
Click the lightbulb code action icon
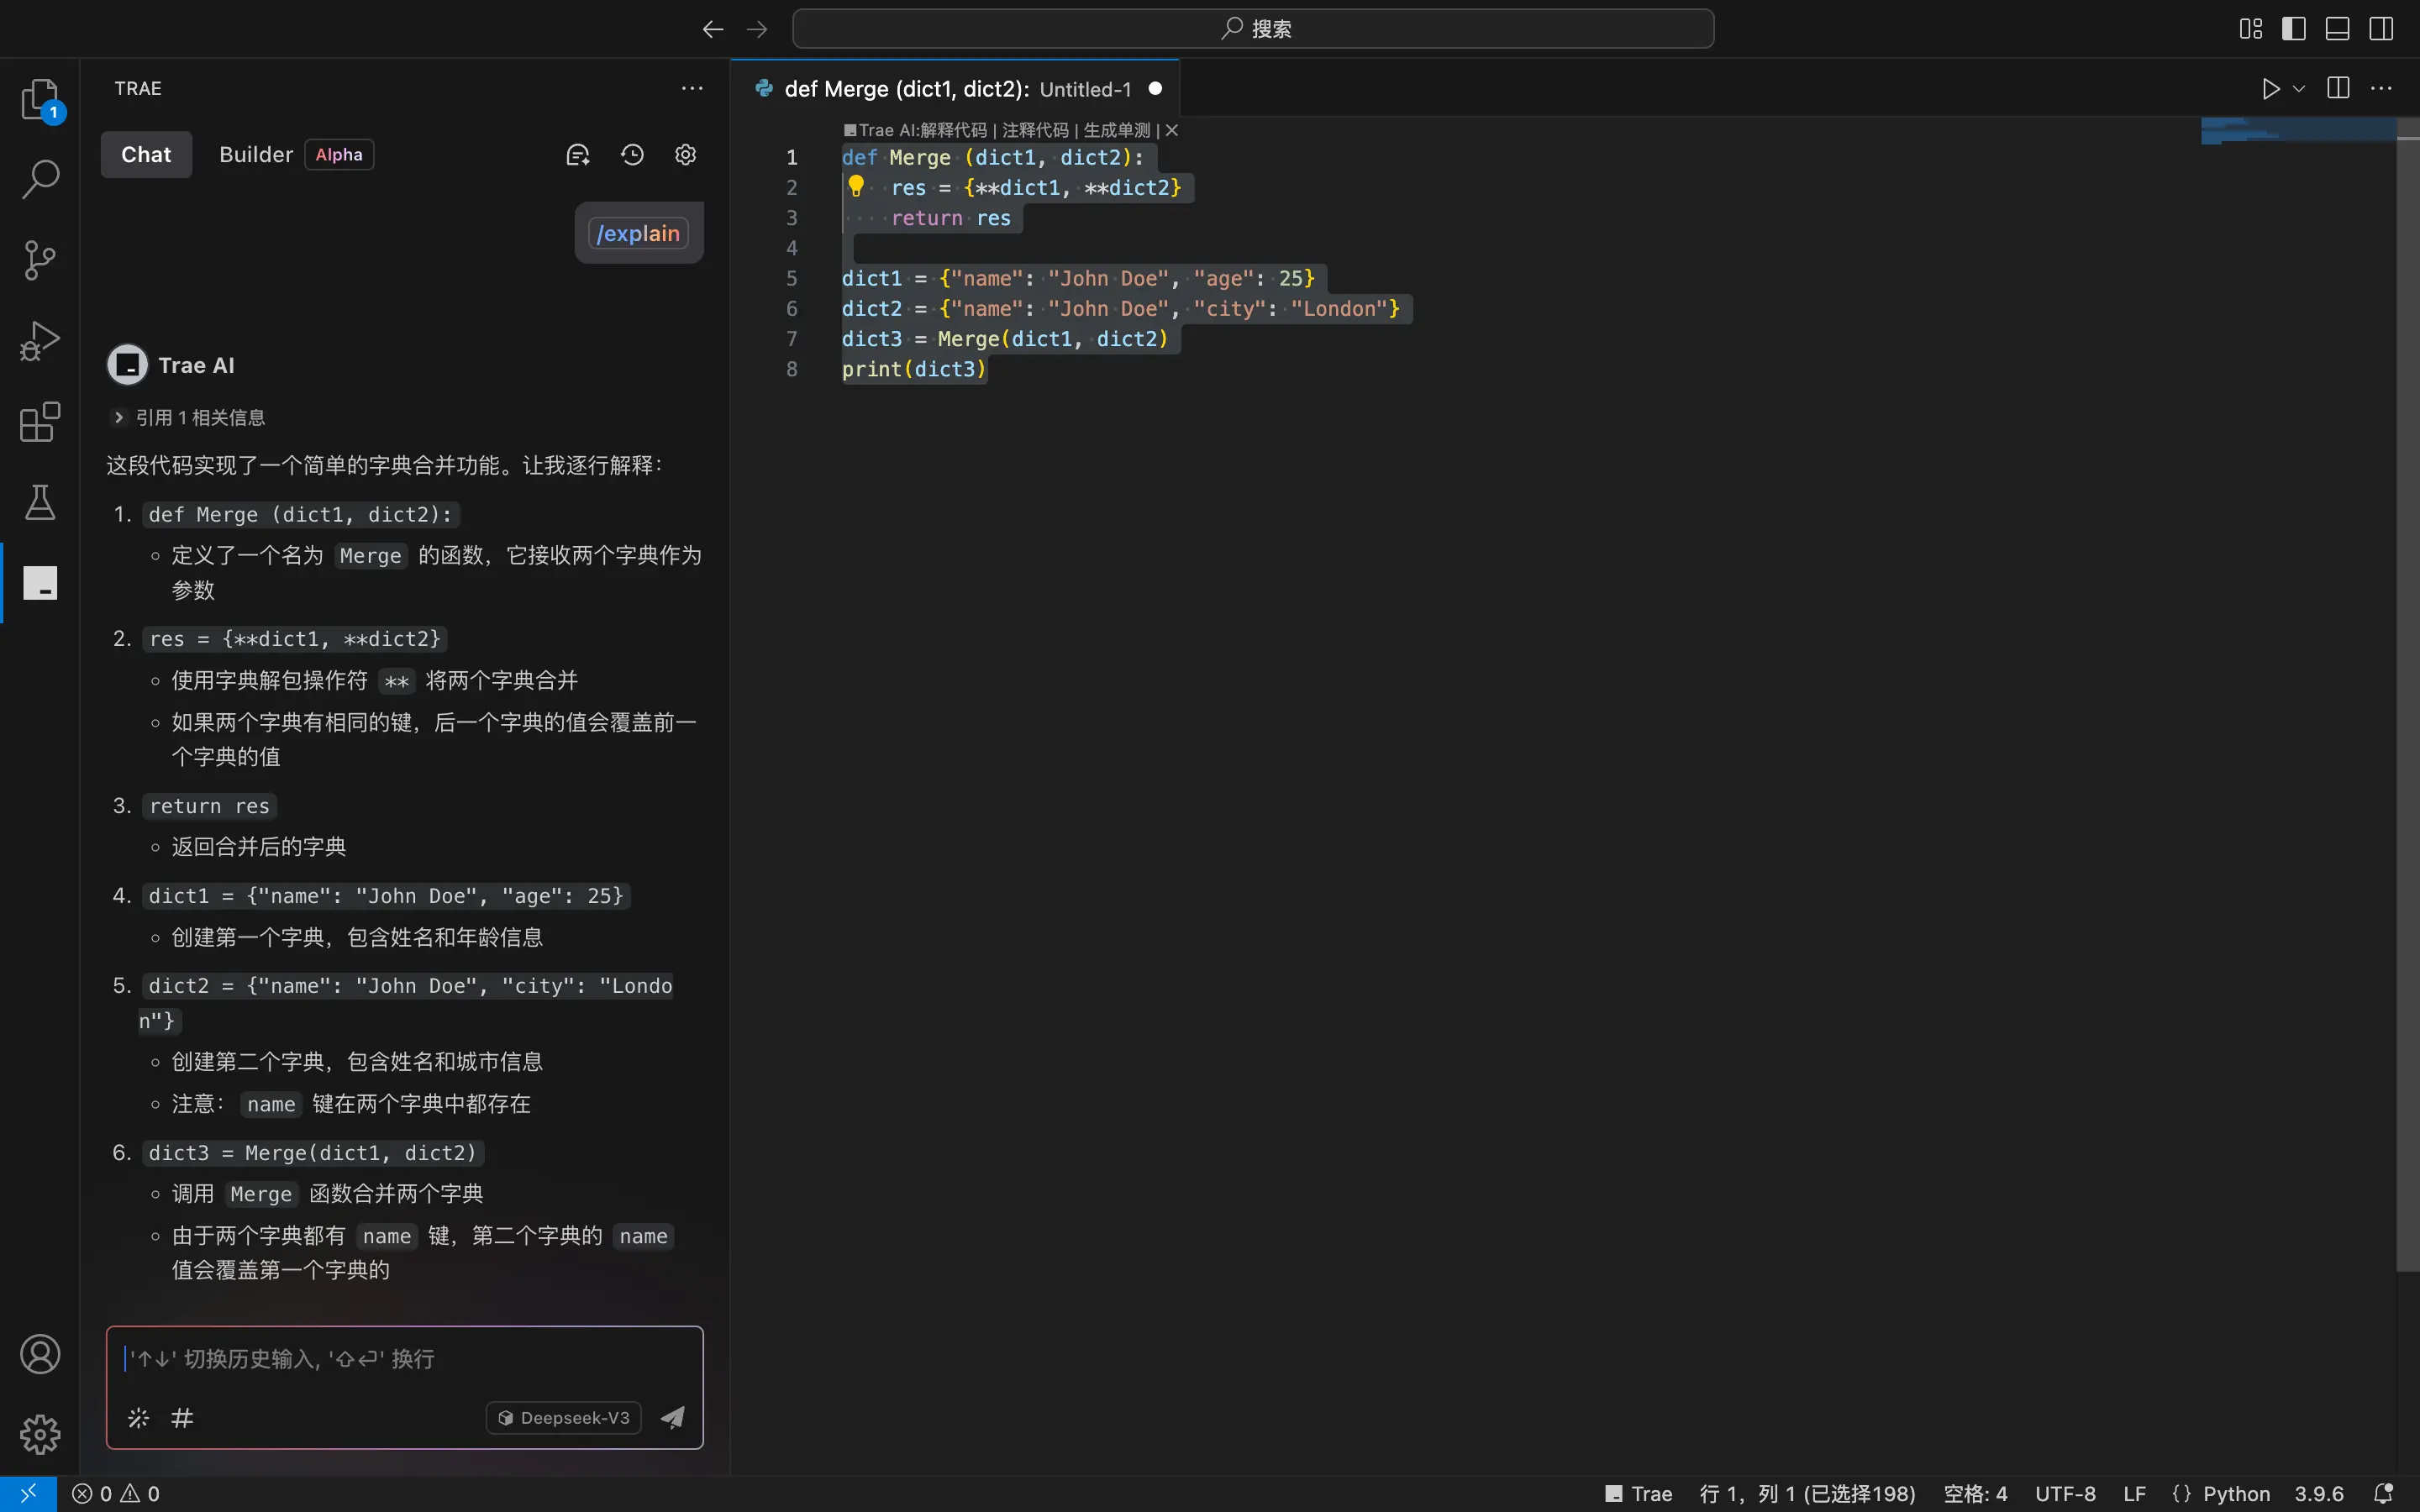coord(856,186)
